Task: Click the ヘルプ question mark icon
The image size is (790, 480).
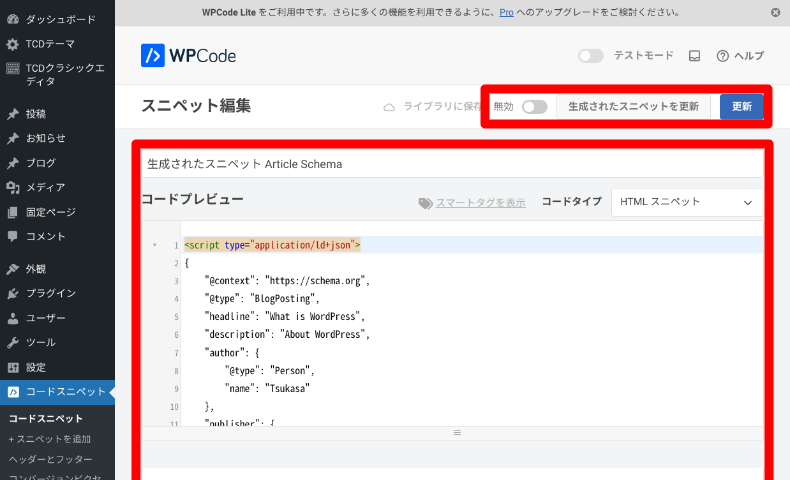Action: (722, 56)
